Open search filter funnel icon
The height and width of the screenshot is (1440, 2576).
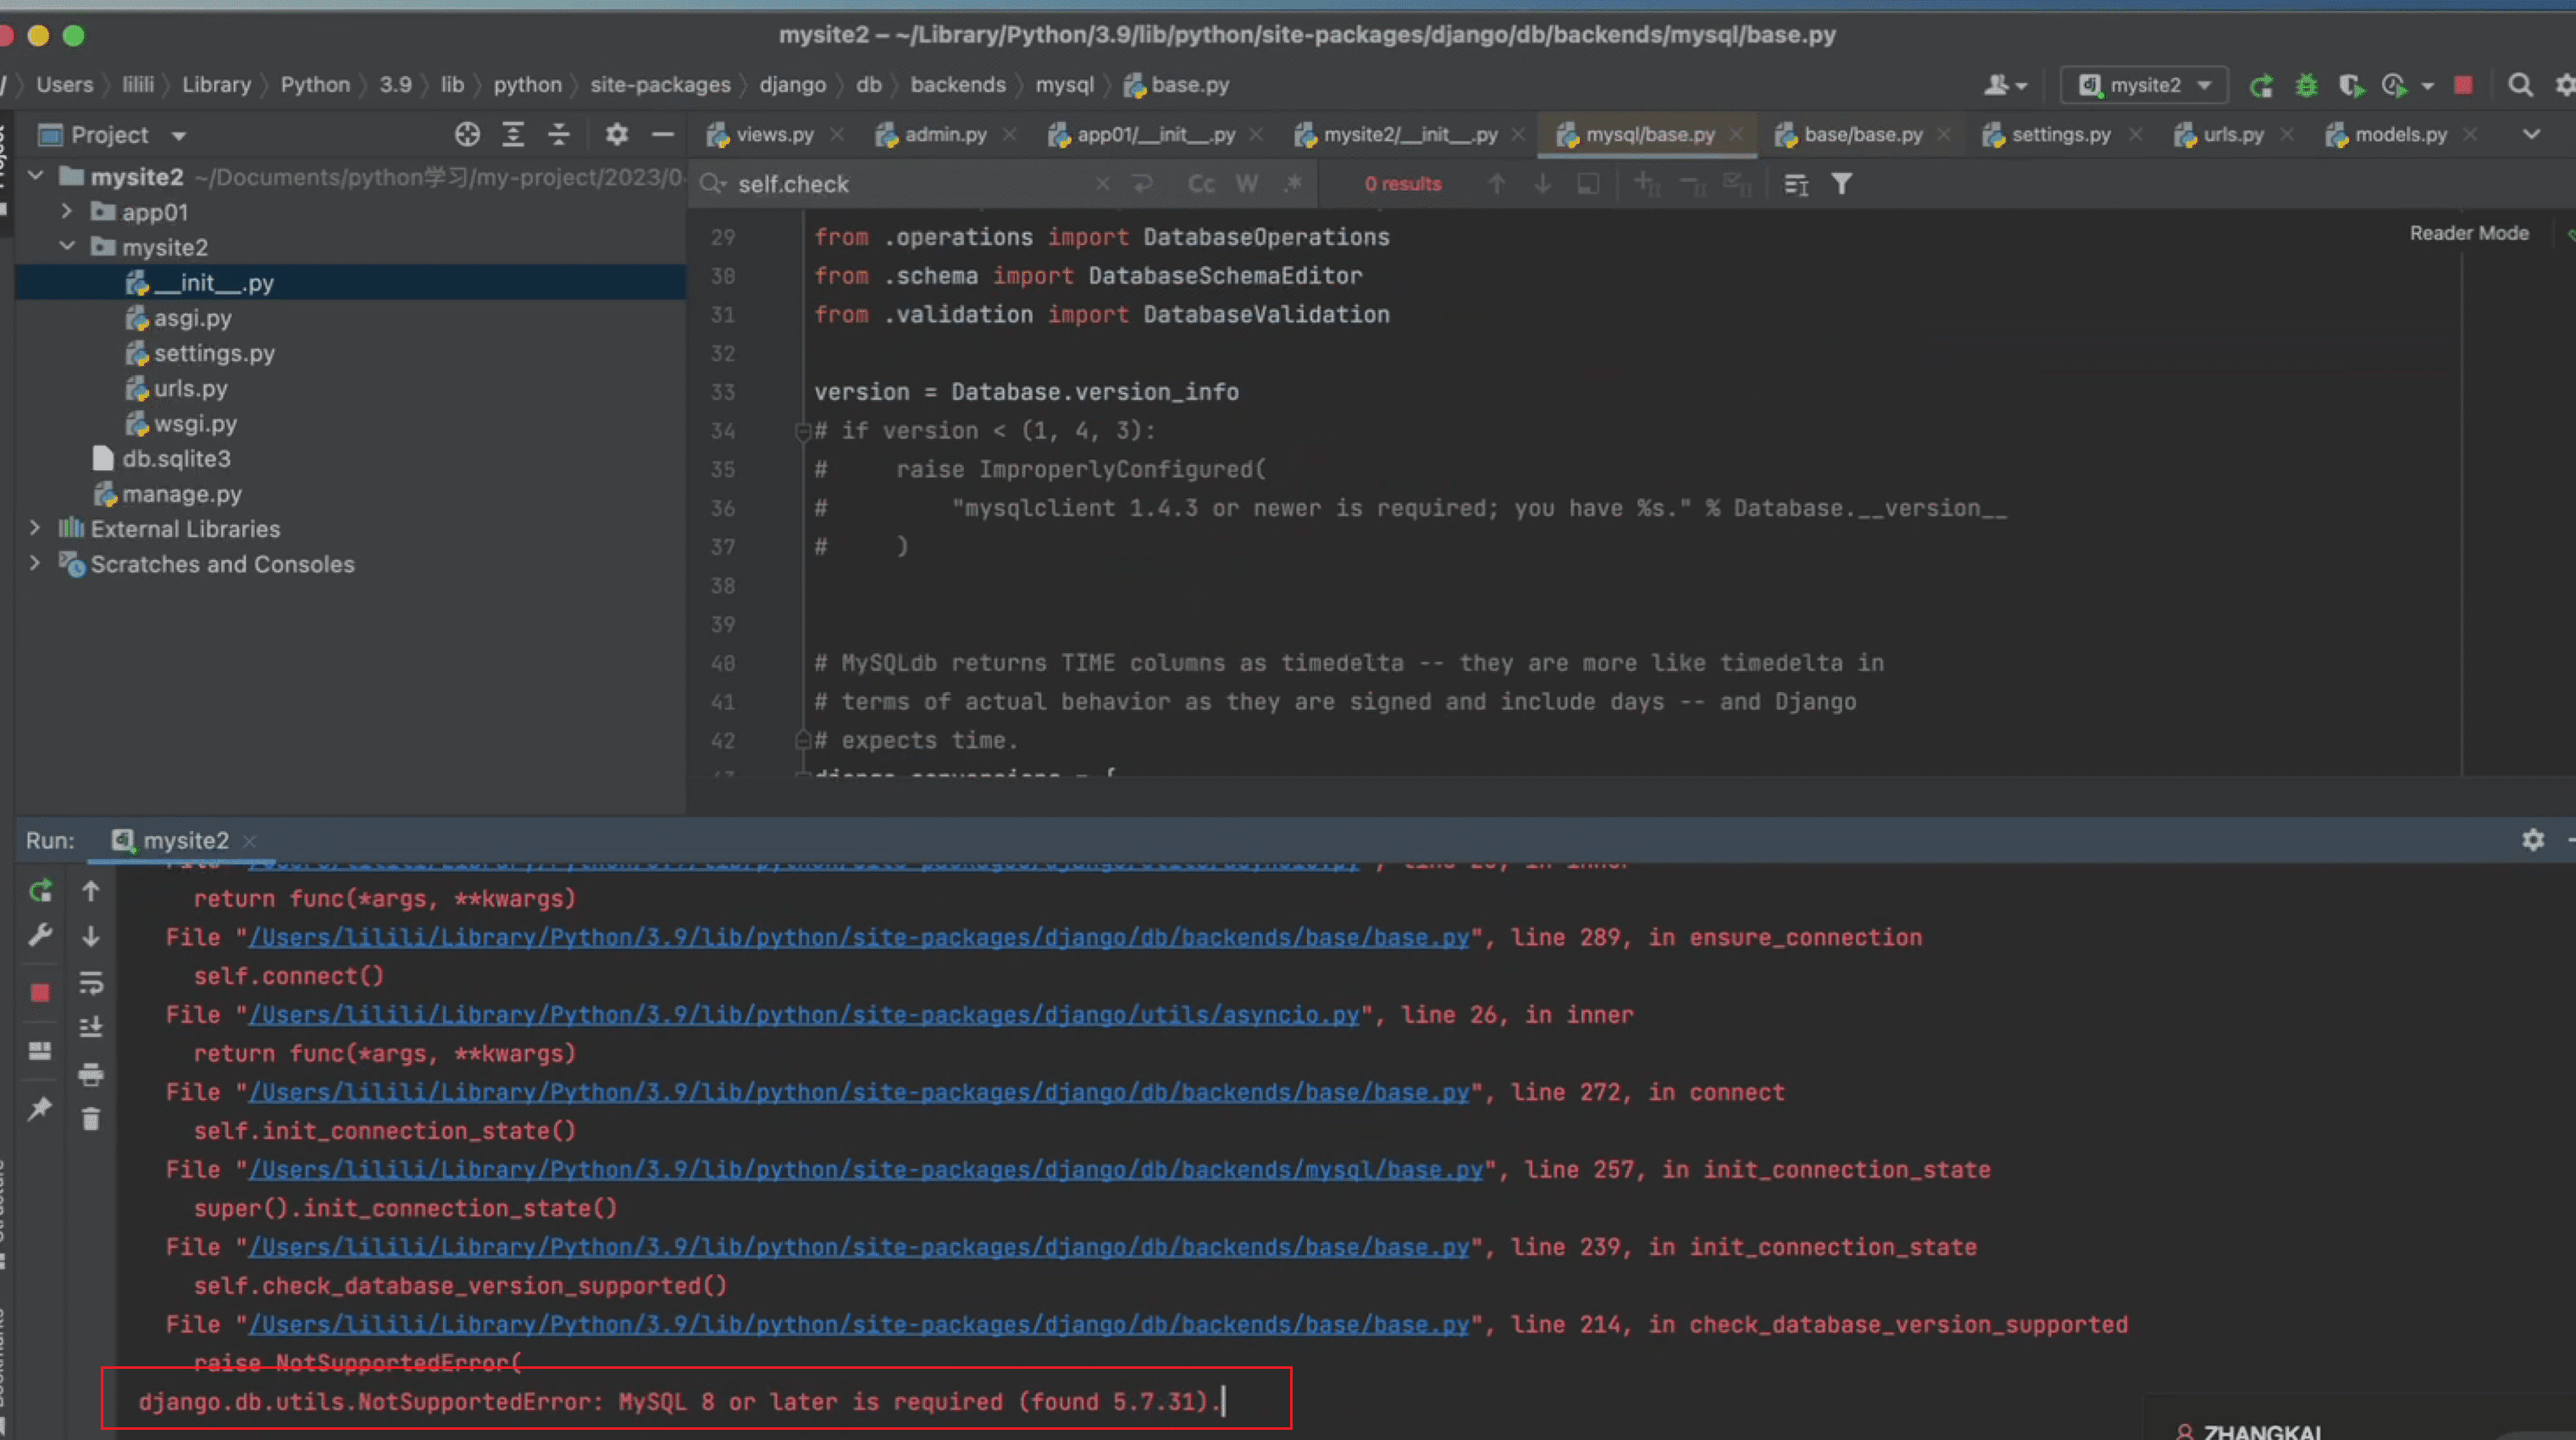(1841, 184)
